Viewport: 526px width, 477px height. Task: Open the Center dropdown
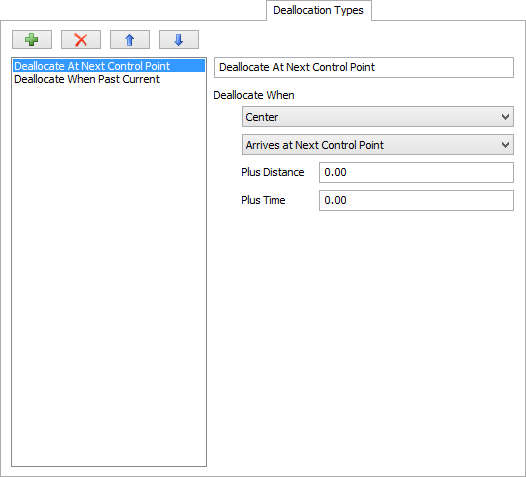pyautogui.click(x=378, y=117)
